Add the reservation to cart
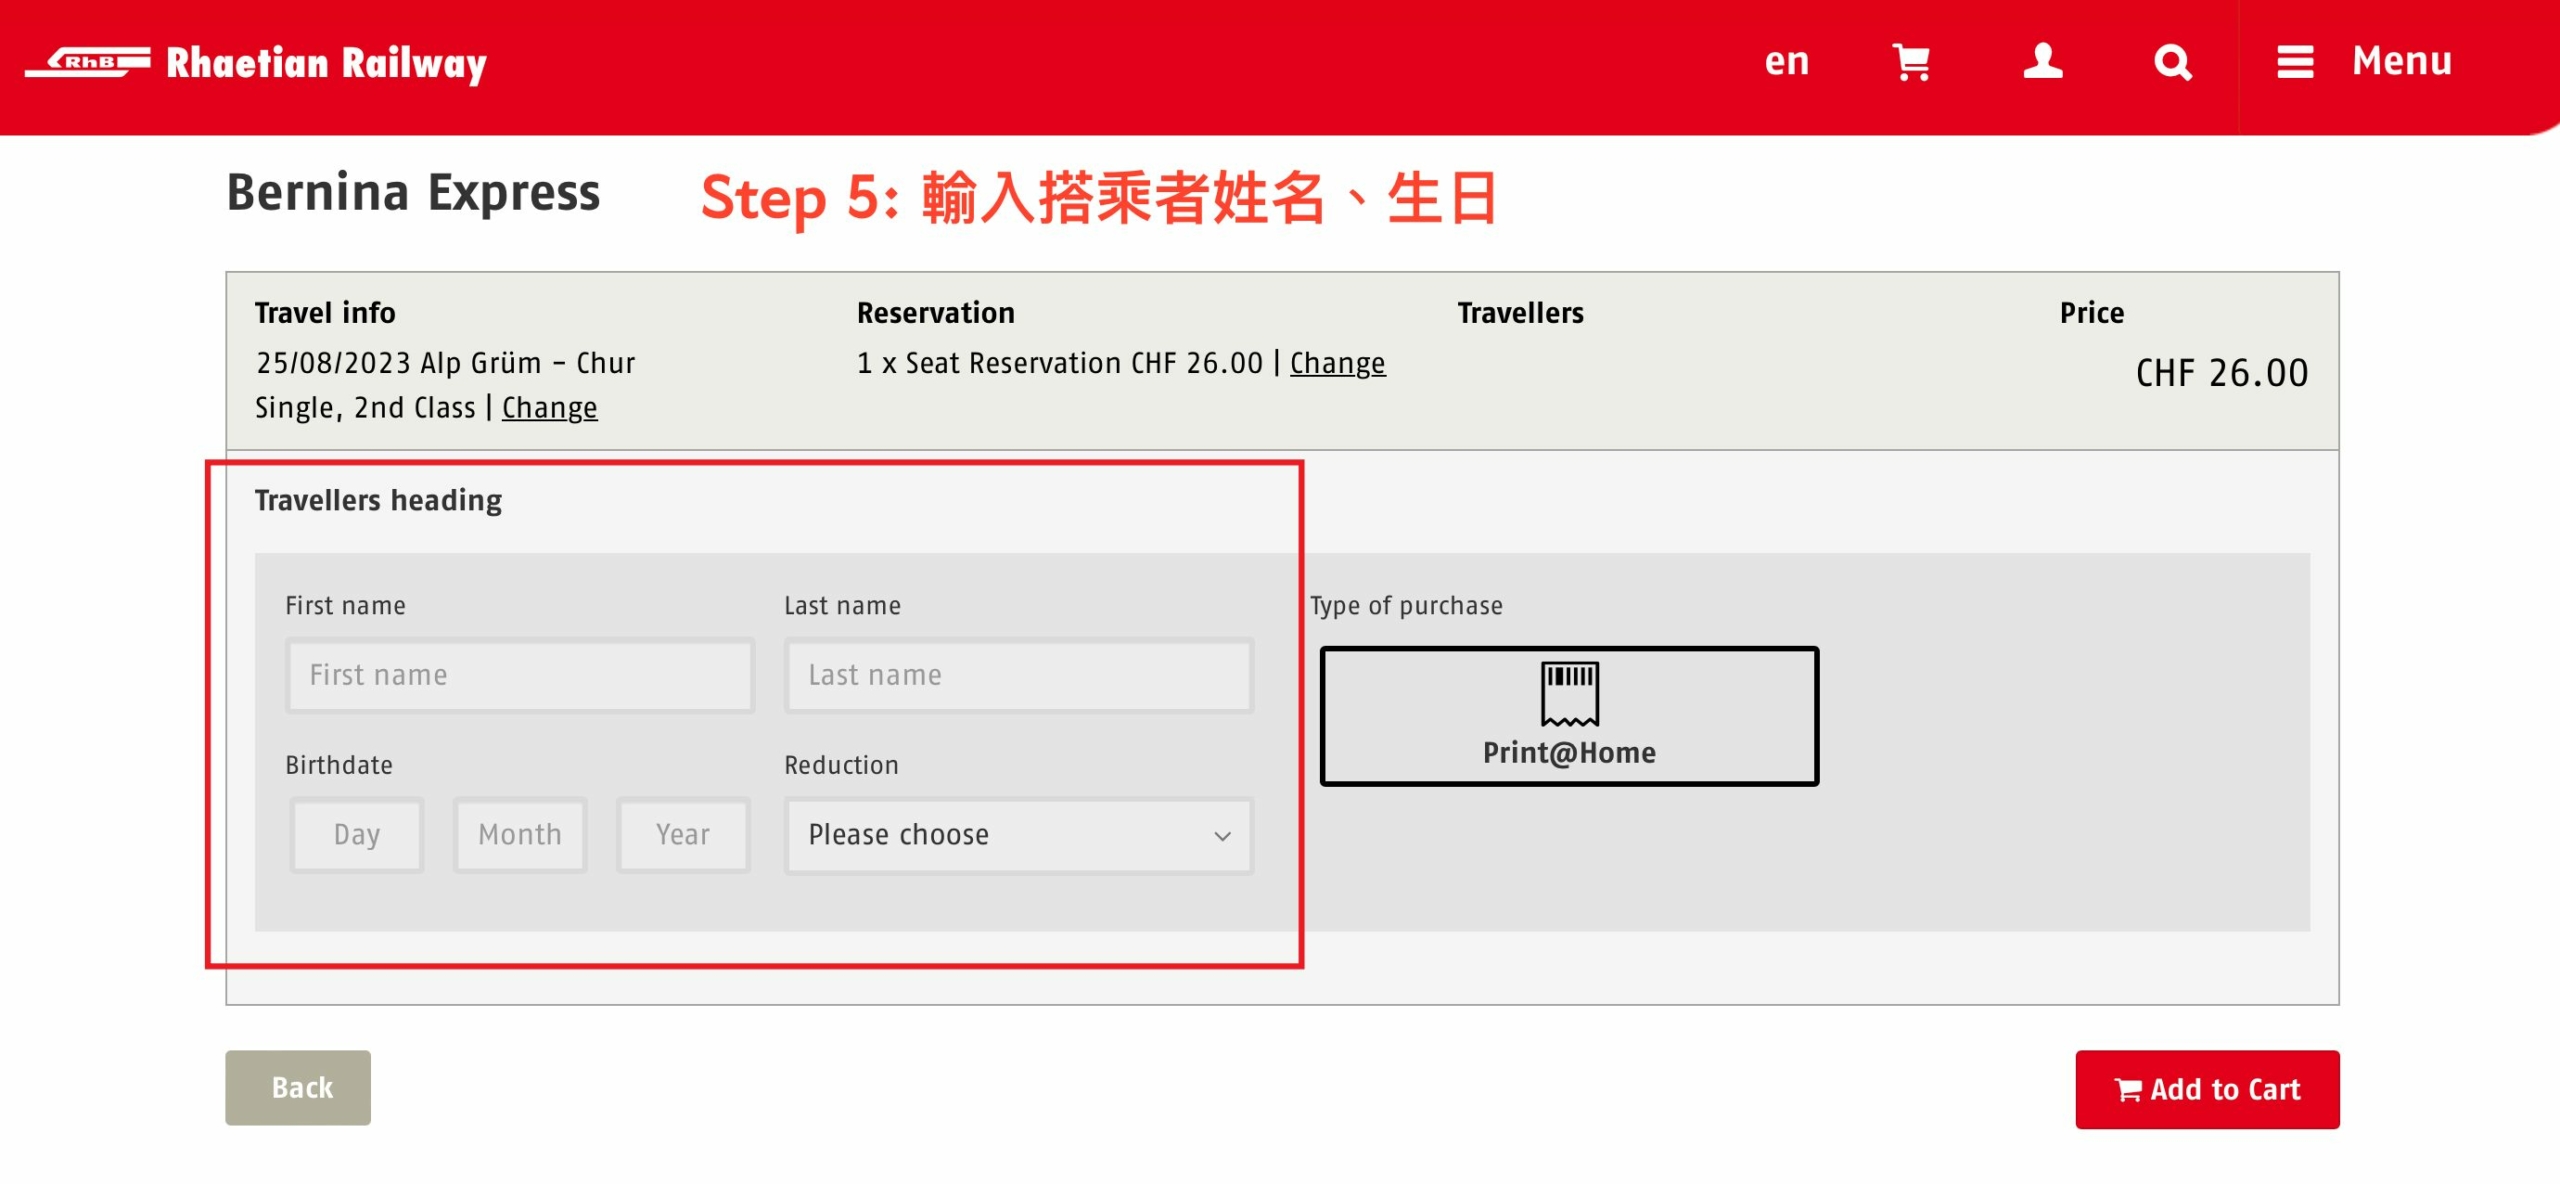Screen dimensions: 2560x1184 [2207, 1089]
